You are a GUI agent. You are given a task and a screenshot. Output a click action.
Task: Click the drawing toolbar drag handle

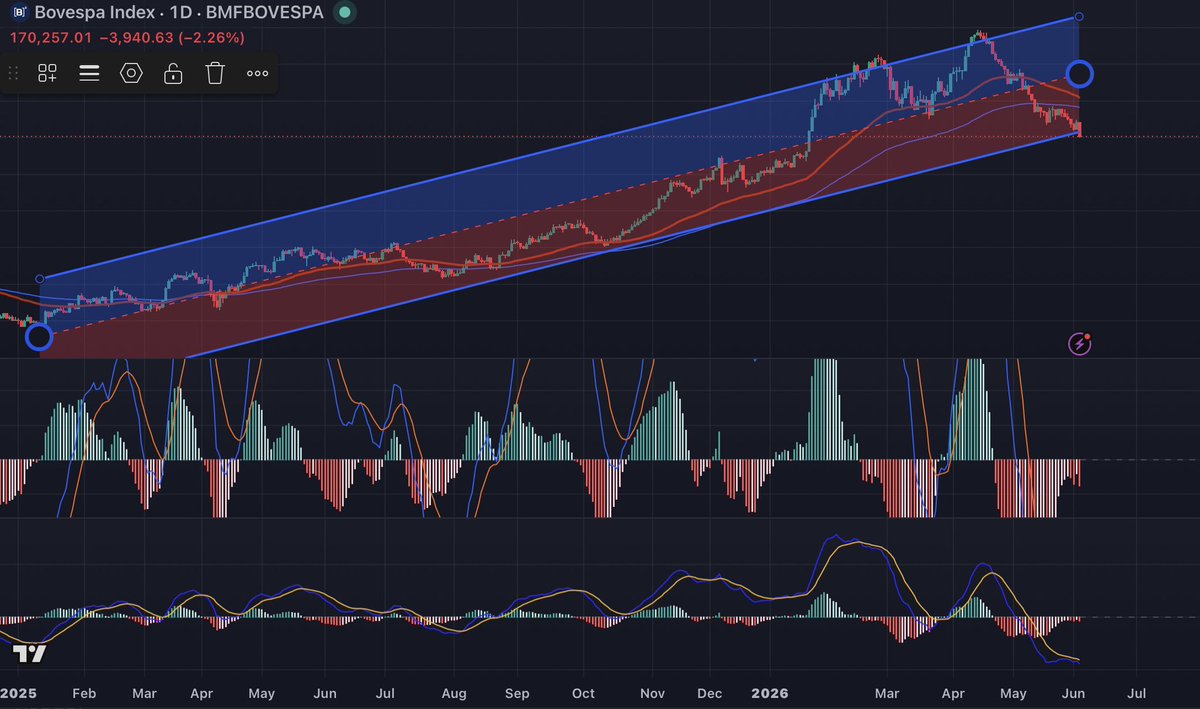(x=13, y=73)
